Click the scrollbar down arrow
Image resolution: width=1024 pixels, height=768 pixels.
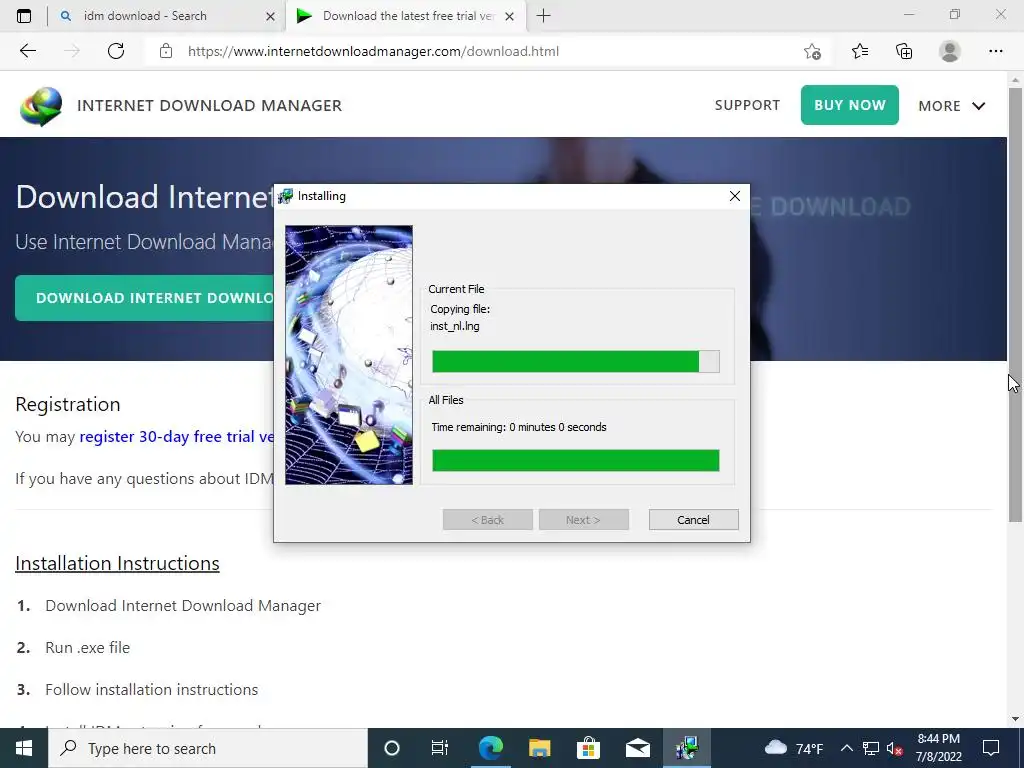(1016, 720)
